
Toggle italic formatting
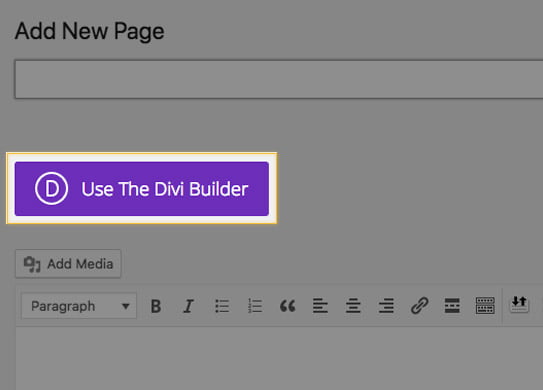pyautogui.click(x=188, y=306)
